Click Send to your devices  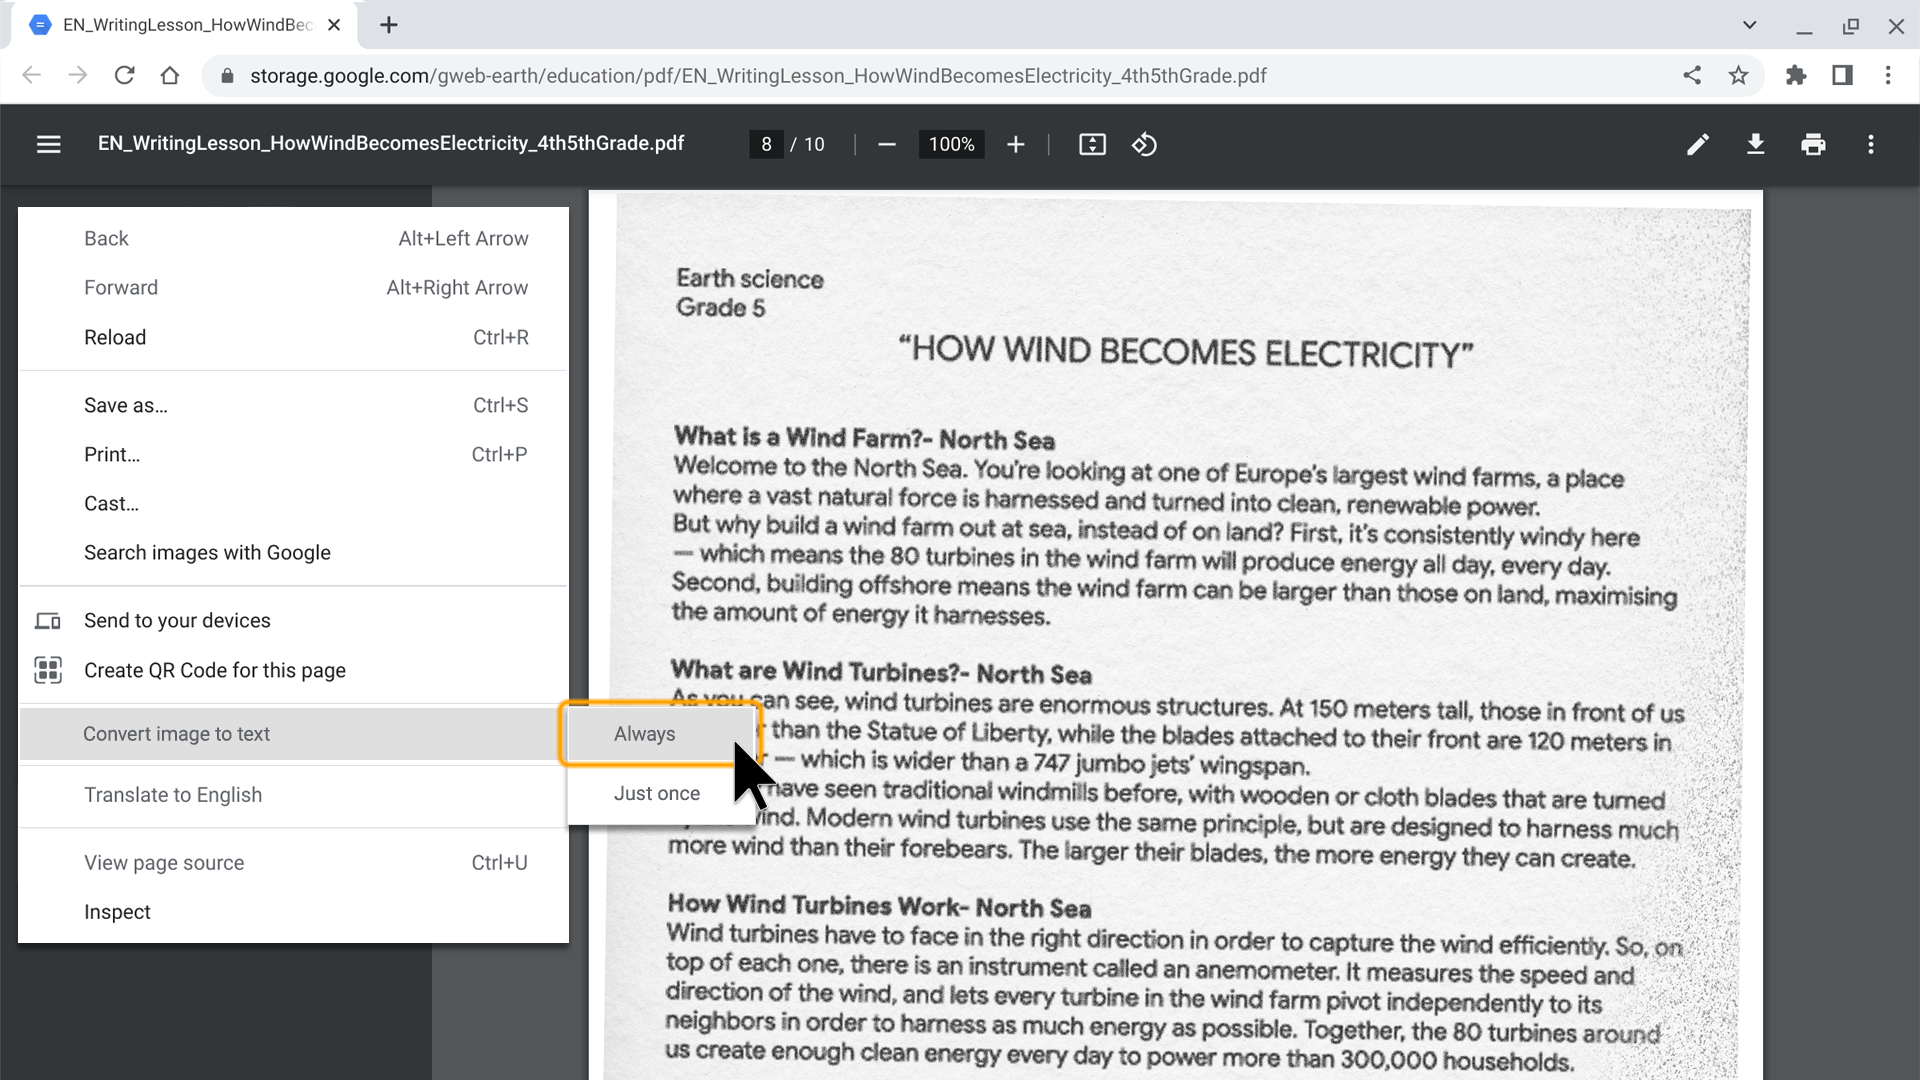177,620
